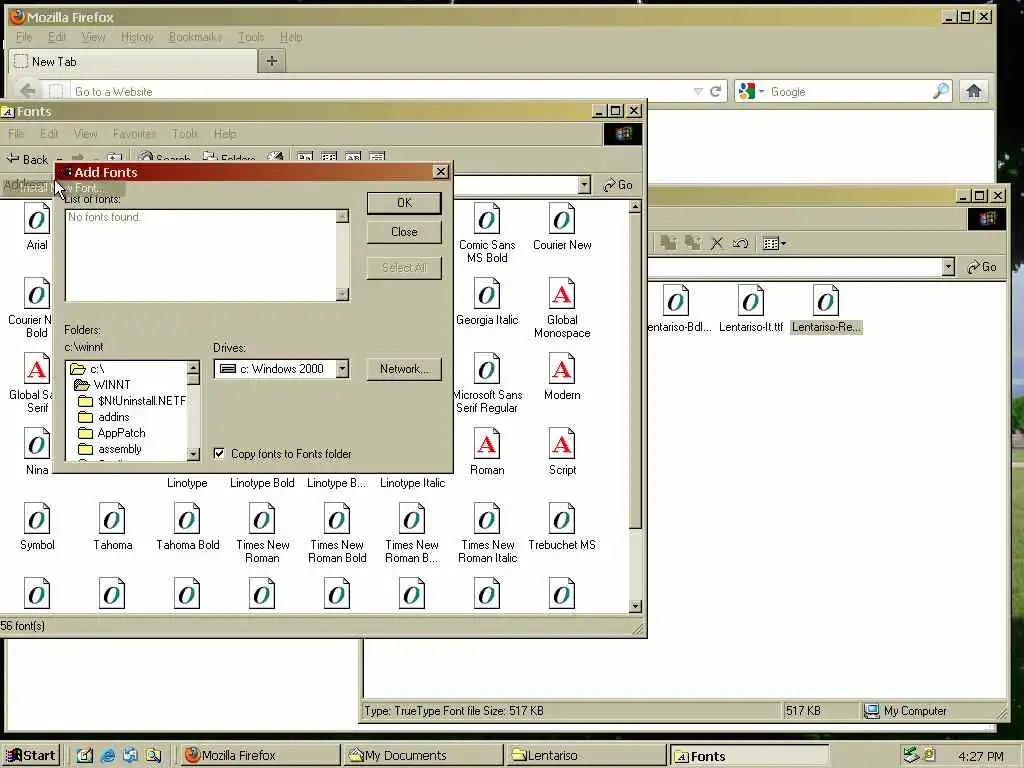The image size is (1024, 768).
Task: Click Close in the Add Fonts dialog
Action: (x=404, y=232)
